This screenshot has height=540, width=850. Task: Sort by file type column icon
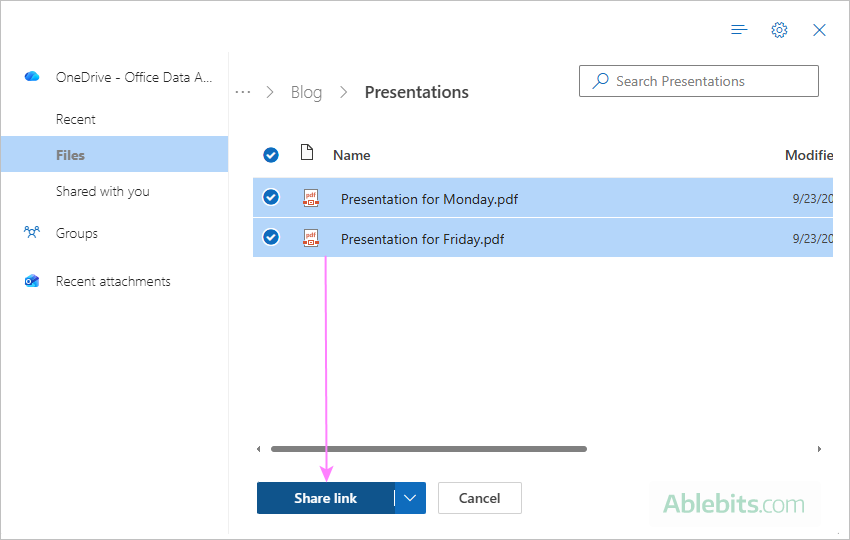307,153
